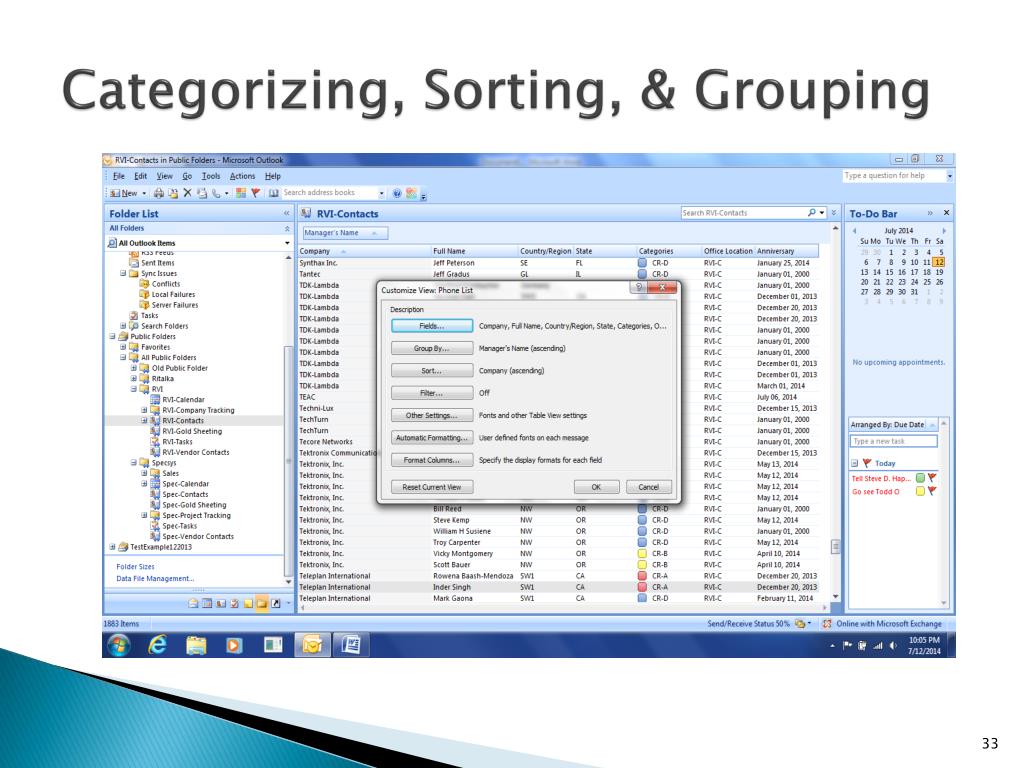The width and height of the screenshot is (1024, 768).
Task: Switch to Calendar in navigation strip
Action: [x=207, y=603]
